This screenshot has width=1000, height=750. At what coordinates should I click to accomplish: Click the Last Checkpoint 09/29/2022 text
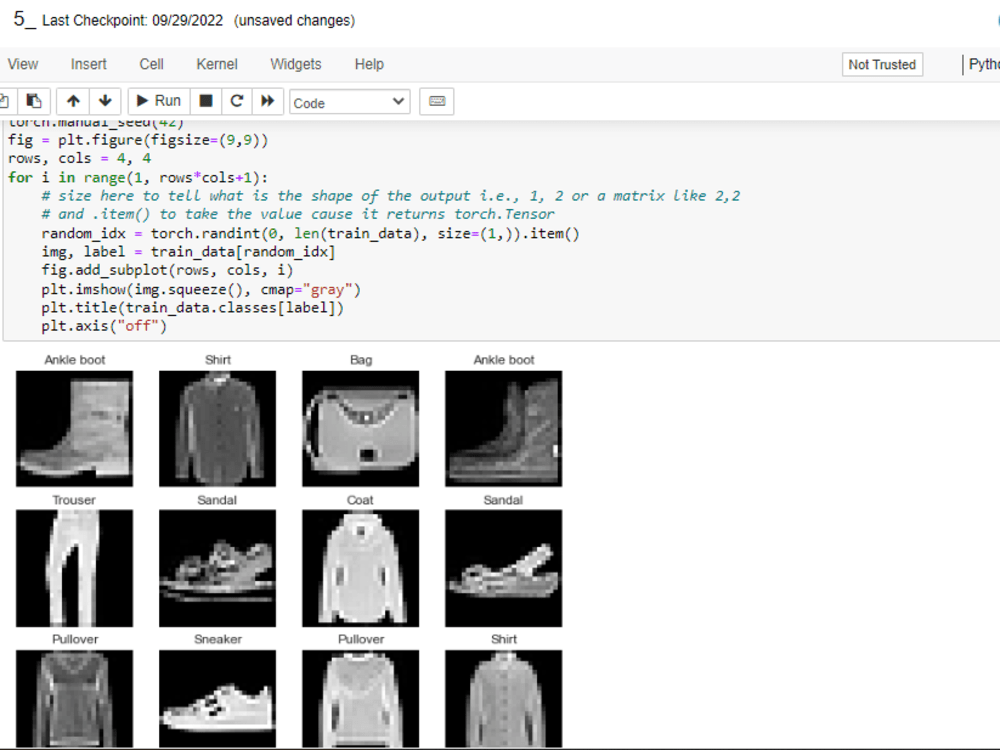pos(133,20)
